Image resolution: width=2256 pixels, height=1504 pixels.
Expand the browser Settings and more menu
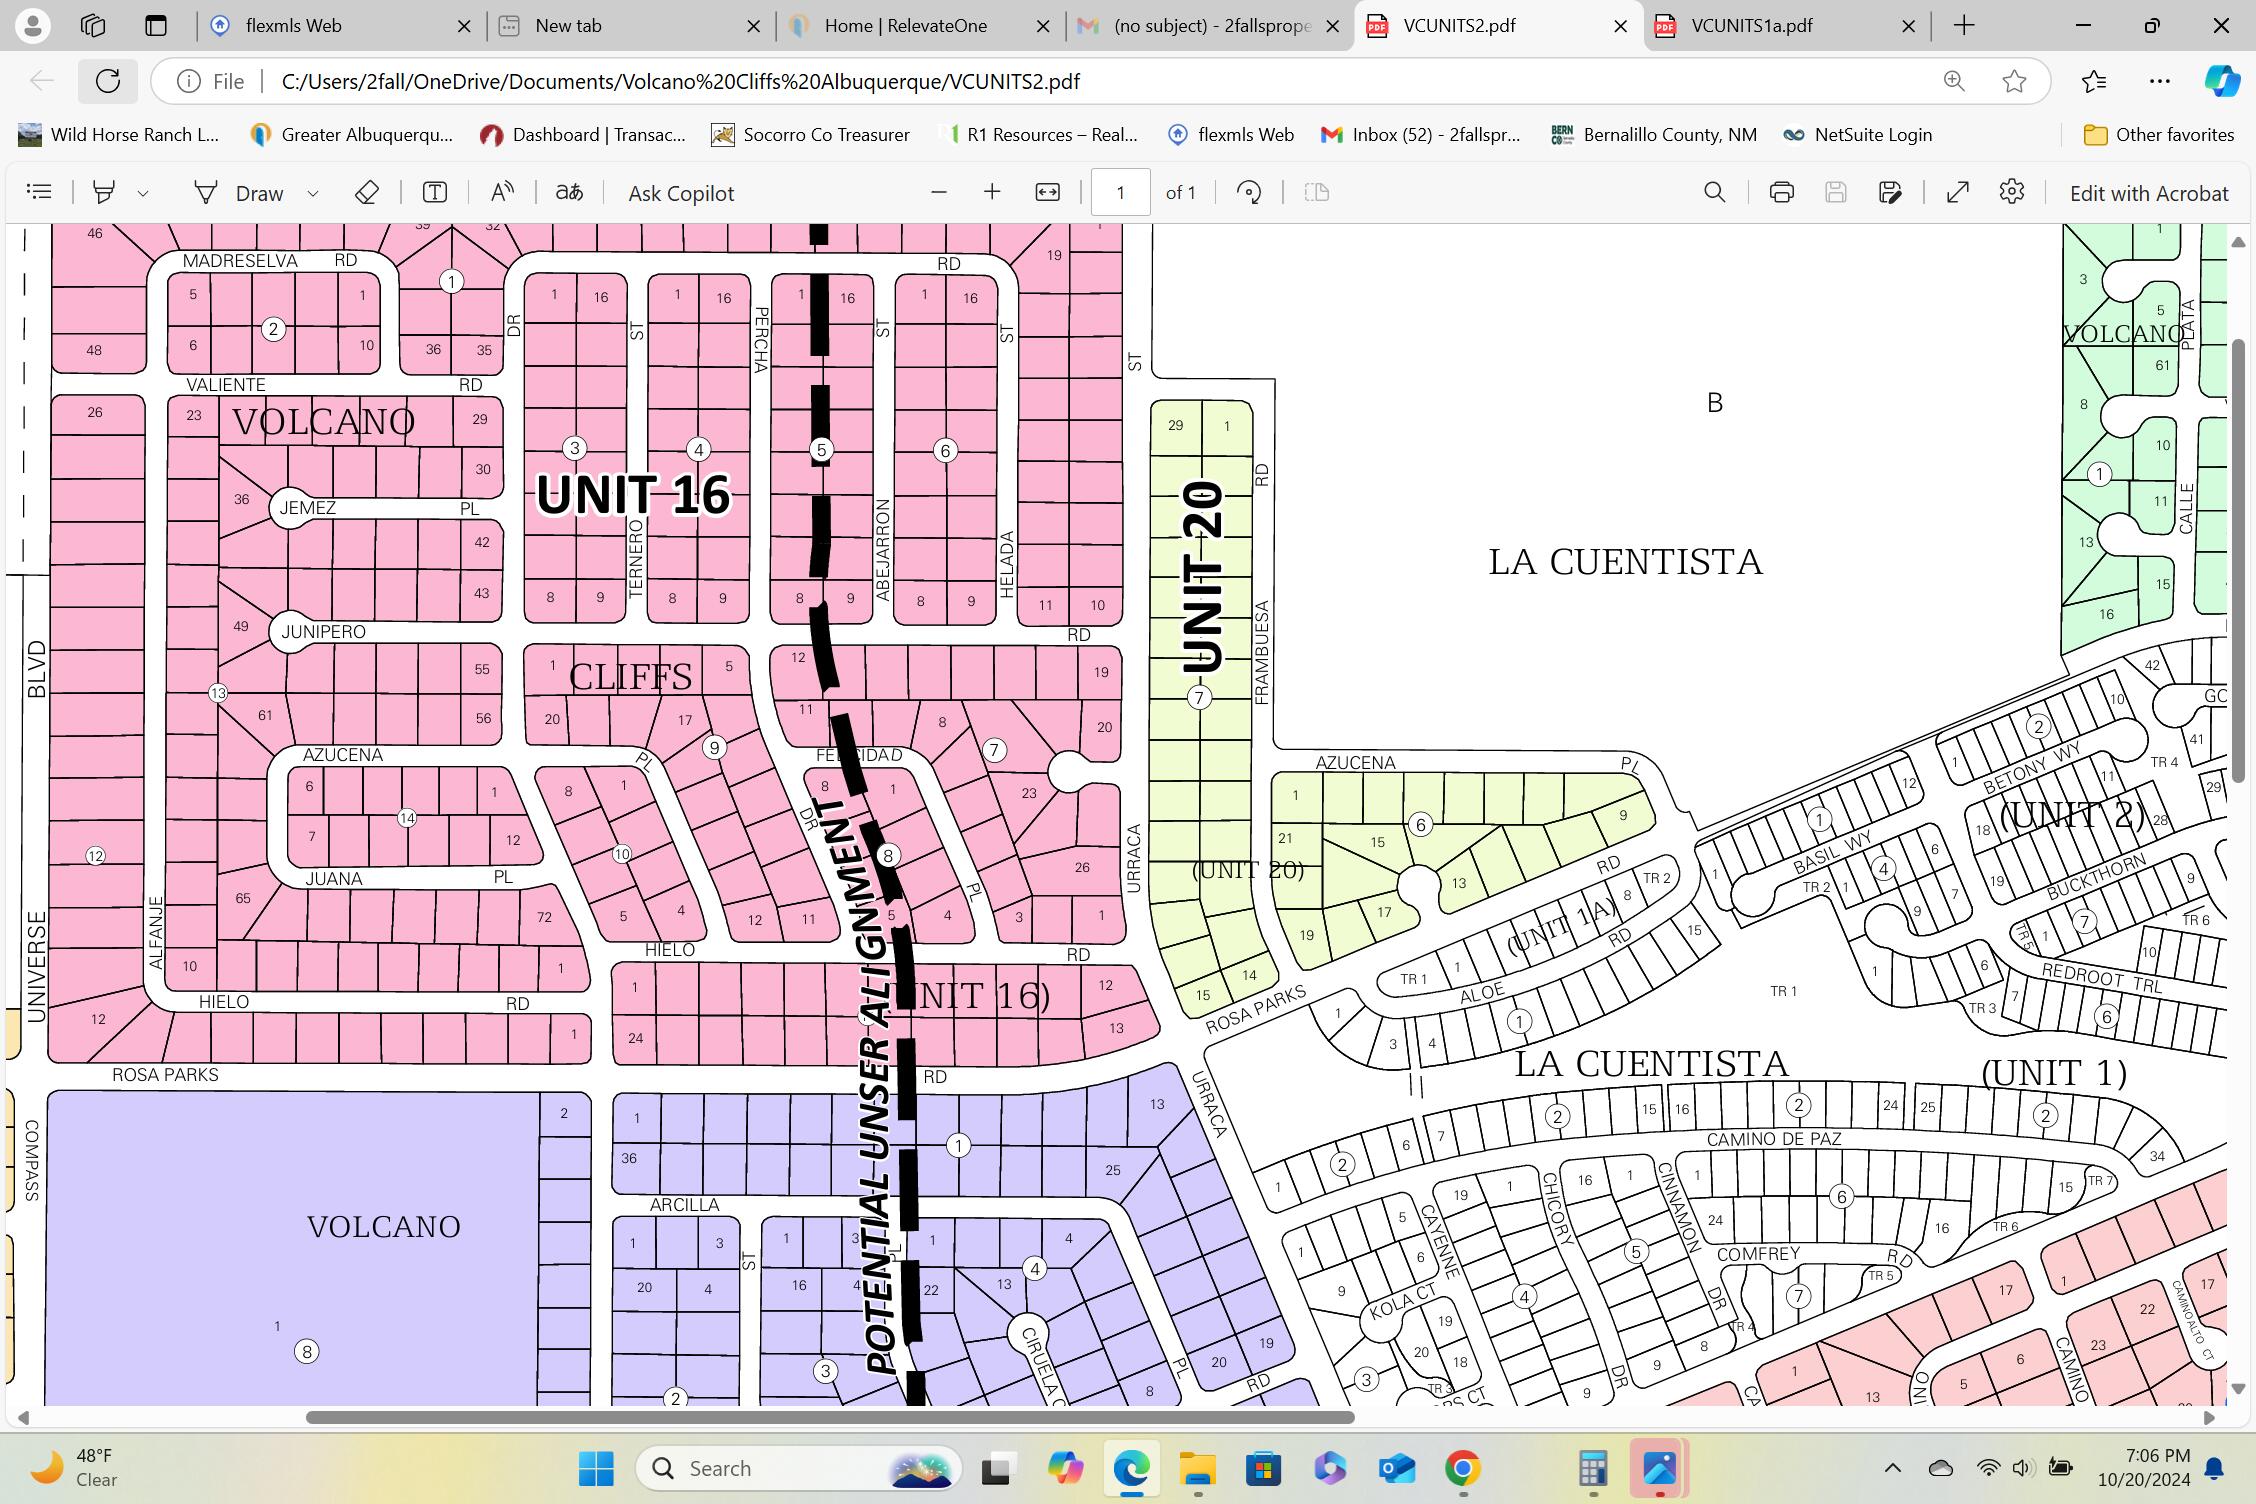click(2158, 81)
